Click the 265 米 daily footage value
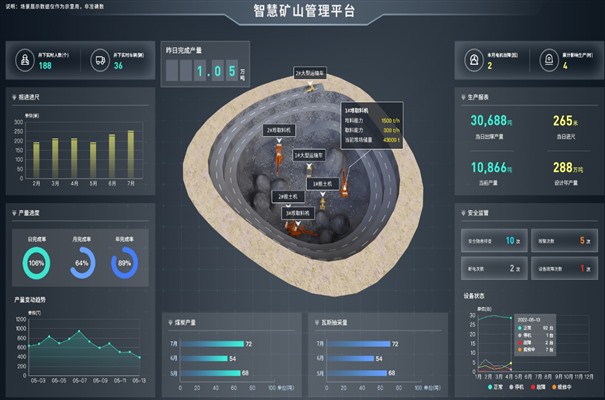Screen dimensions: 605x400 pyautogui.click(x=566, y=121)
